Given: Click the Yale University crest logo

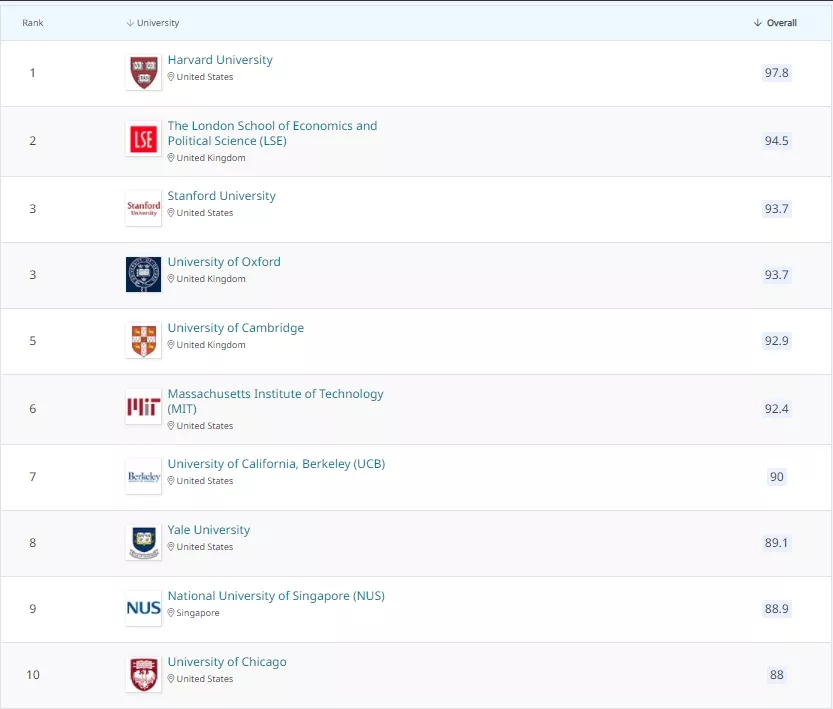Looking at the screenshot, I should (x=143, y=542).
